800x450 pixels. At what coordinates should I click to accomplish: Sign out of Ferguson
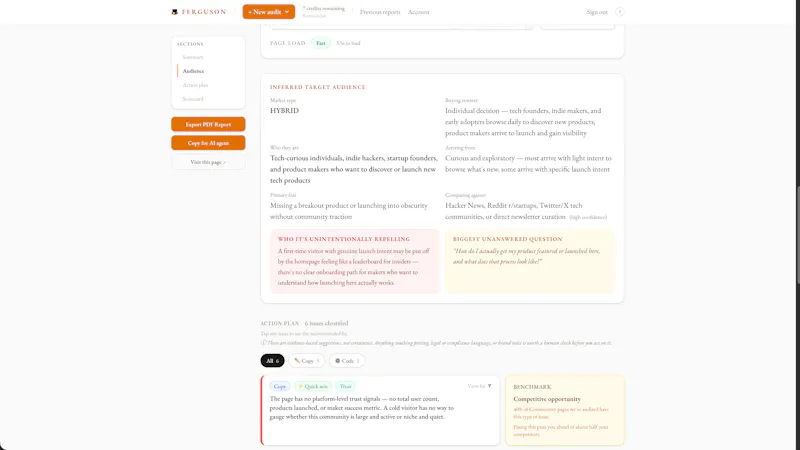point(597,12)
